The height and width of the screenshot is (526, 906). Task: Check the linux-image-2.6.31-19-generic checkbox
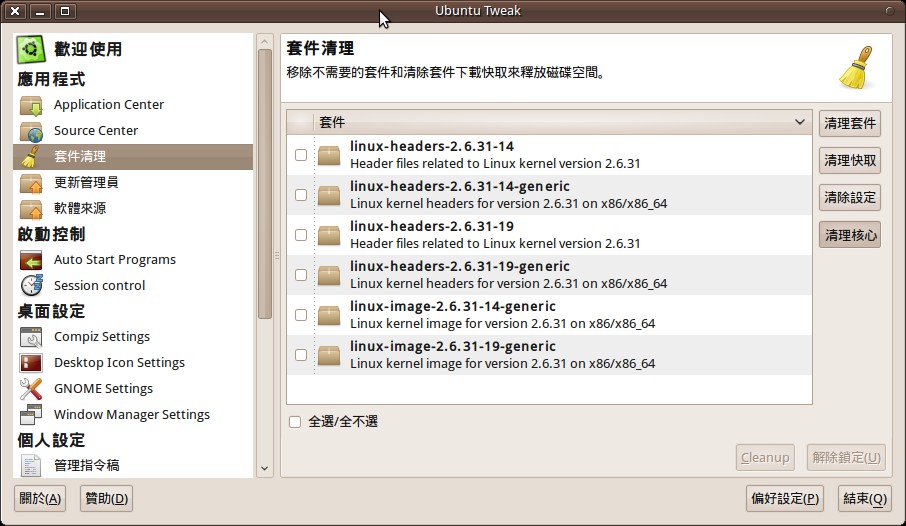tap(301, 354)
